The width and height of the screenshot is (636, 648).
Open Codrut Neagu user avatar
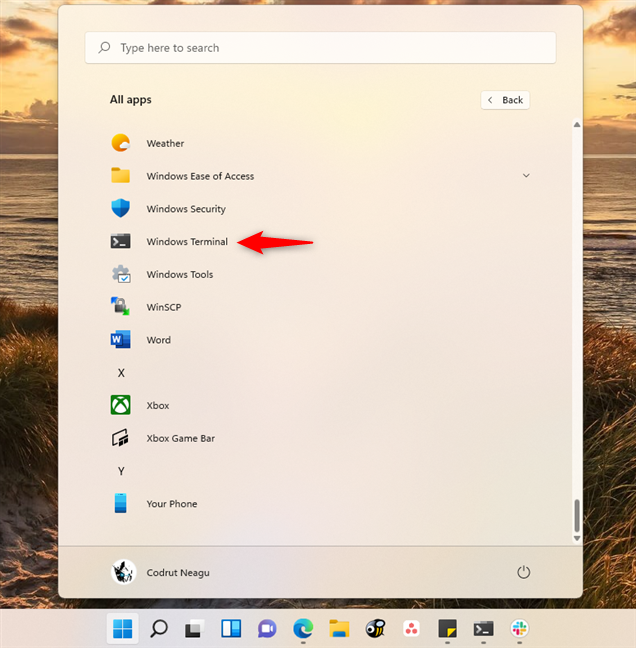(124, 572)
